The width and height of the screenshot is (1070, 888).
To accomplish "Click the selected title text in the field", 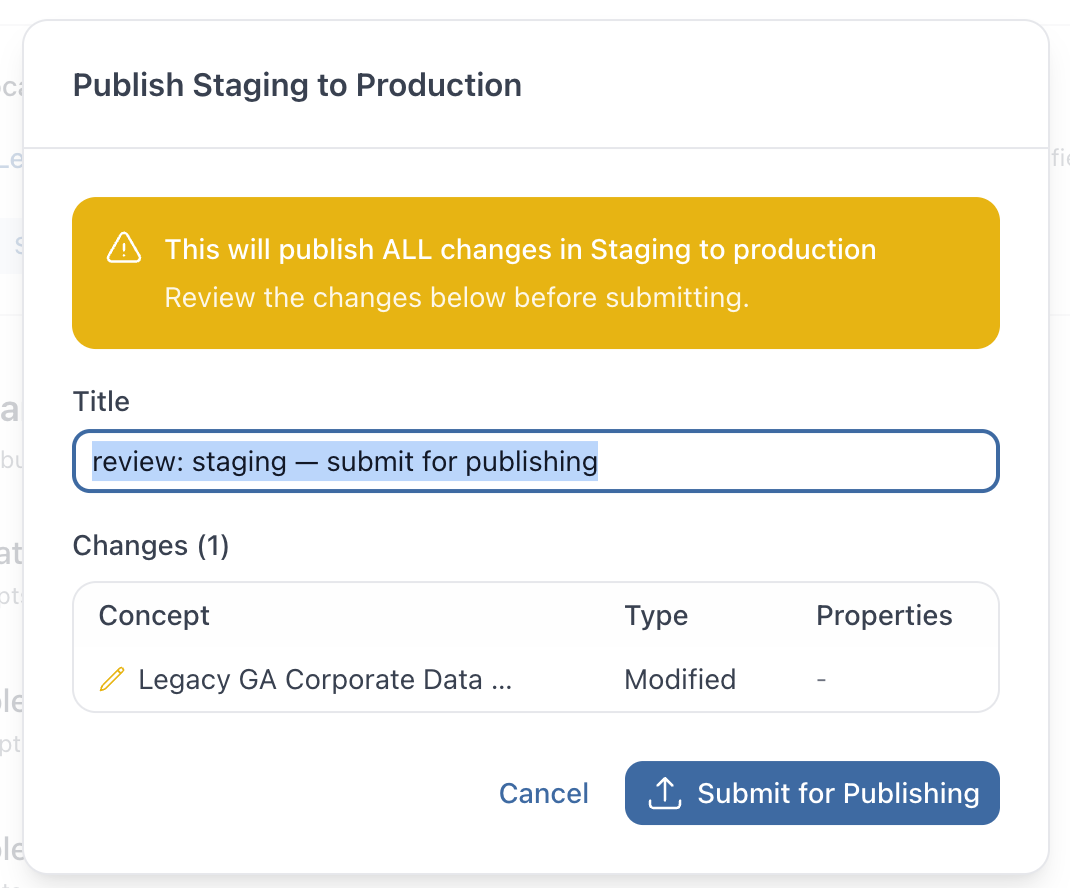I will coord(345,462).
